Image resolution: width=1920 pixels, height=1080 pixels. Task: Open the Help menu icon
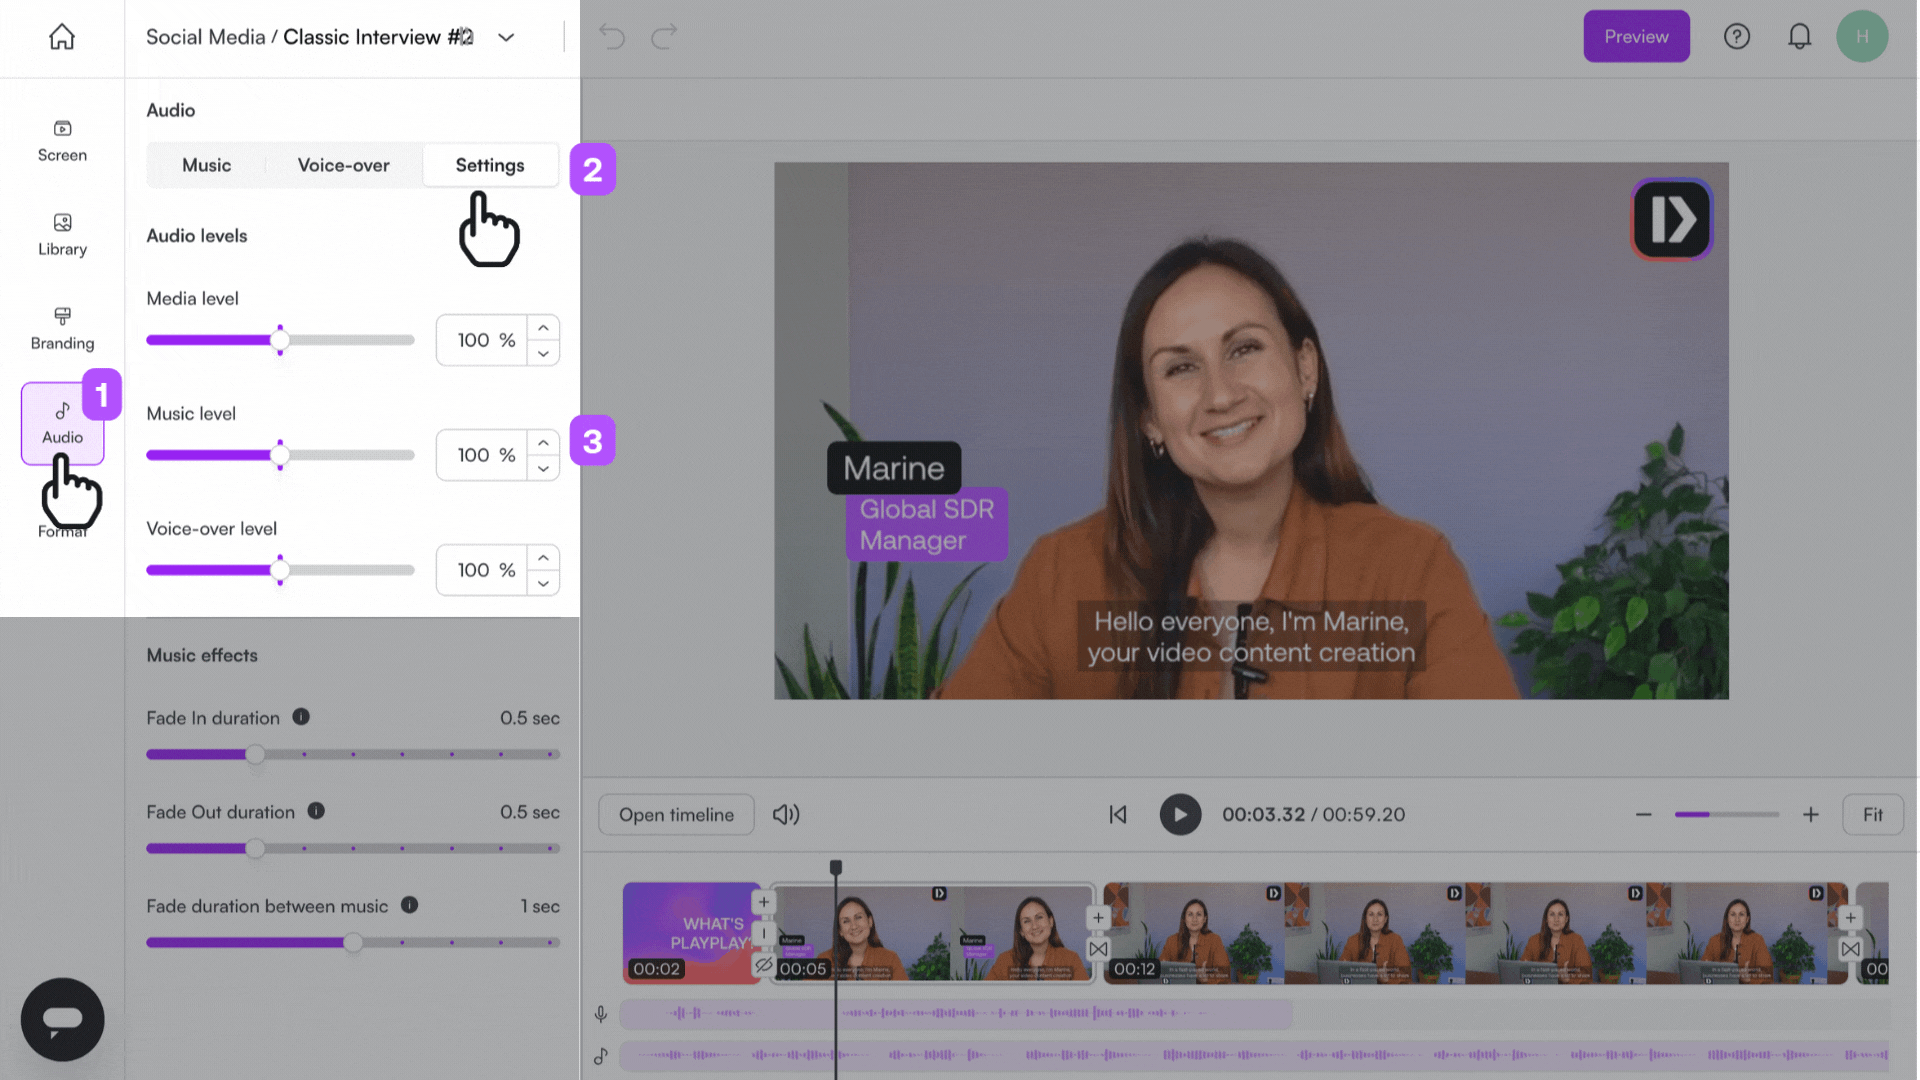[x=1737, y=36]
